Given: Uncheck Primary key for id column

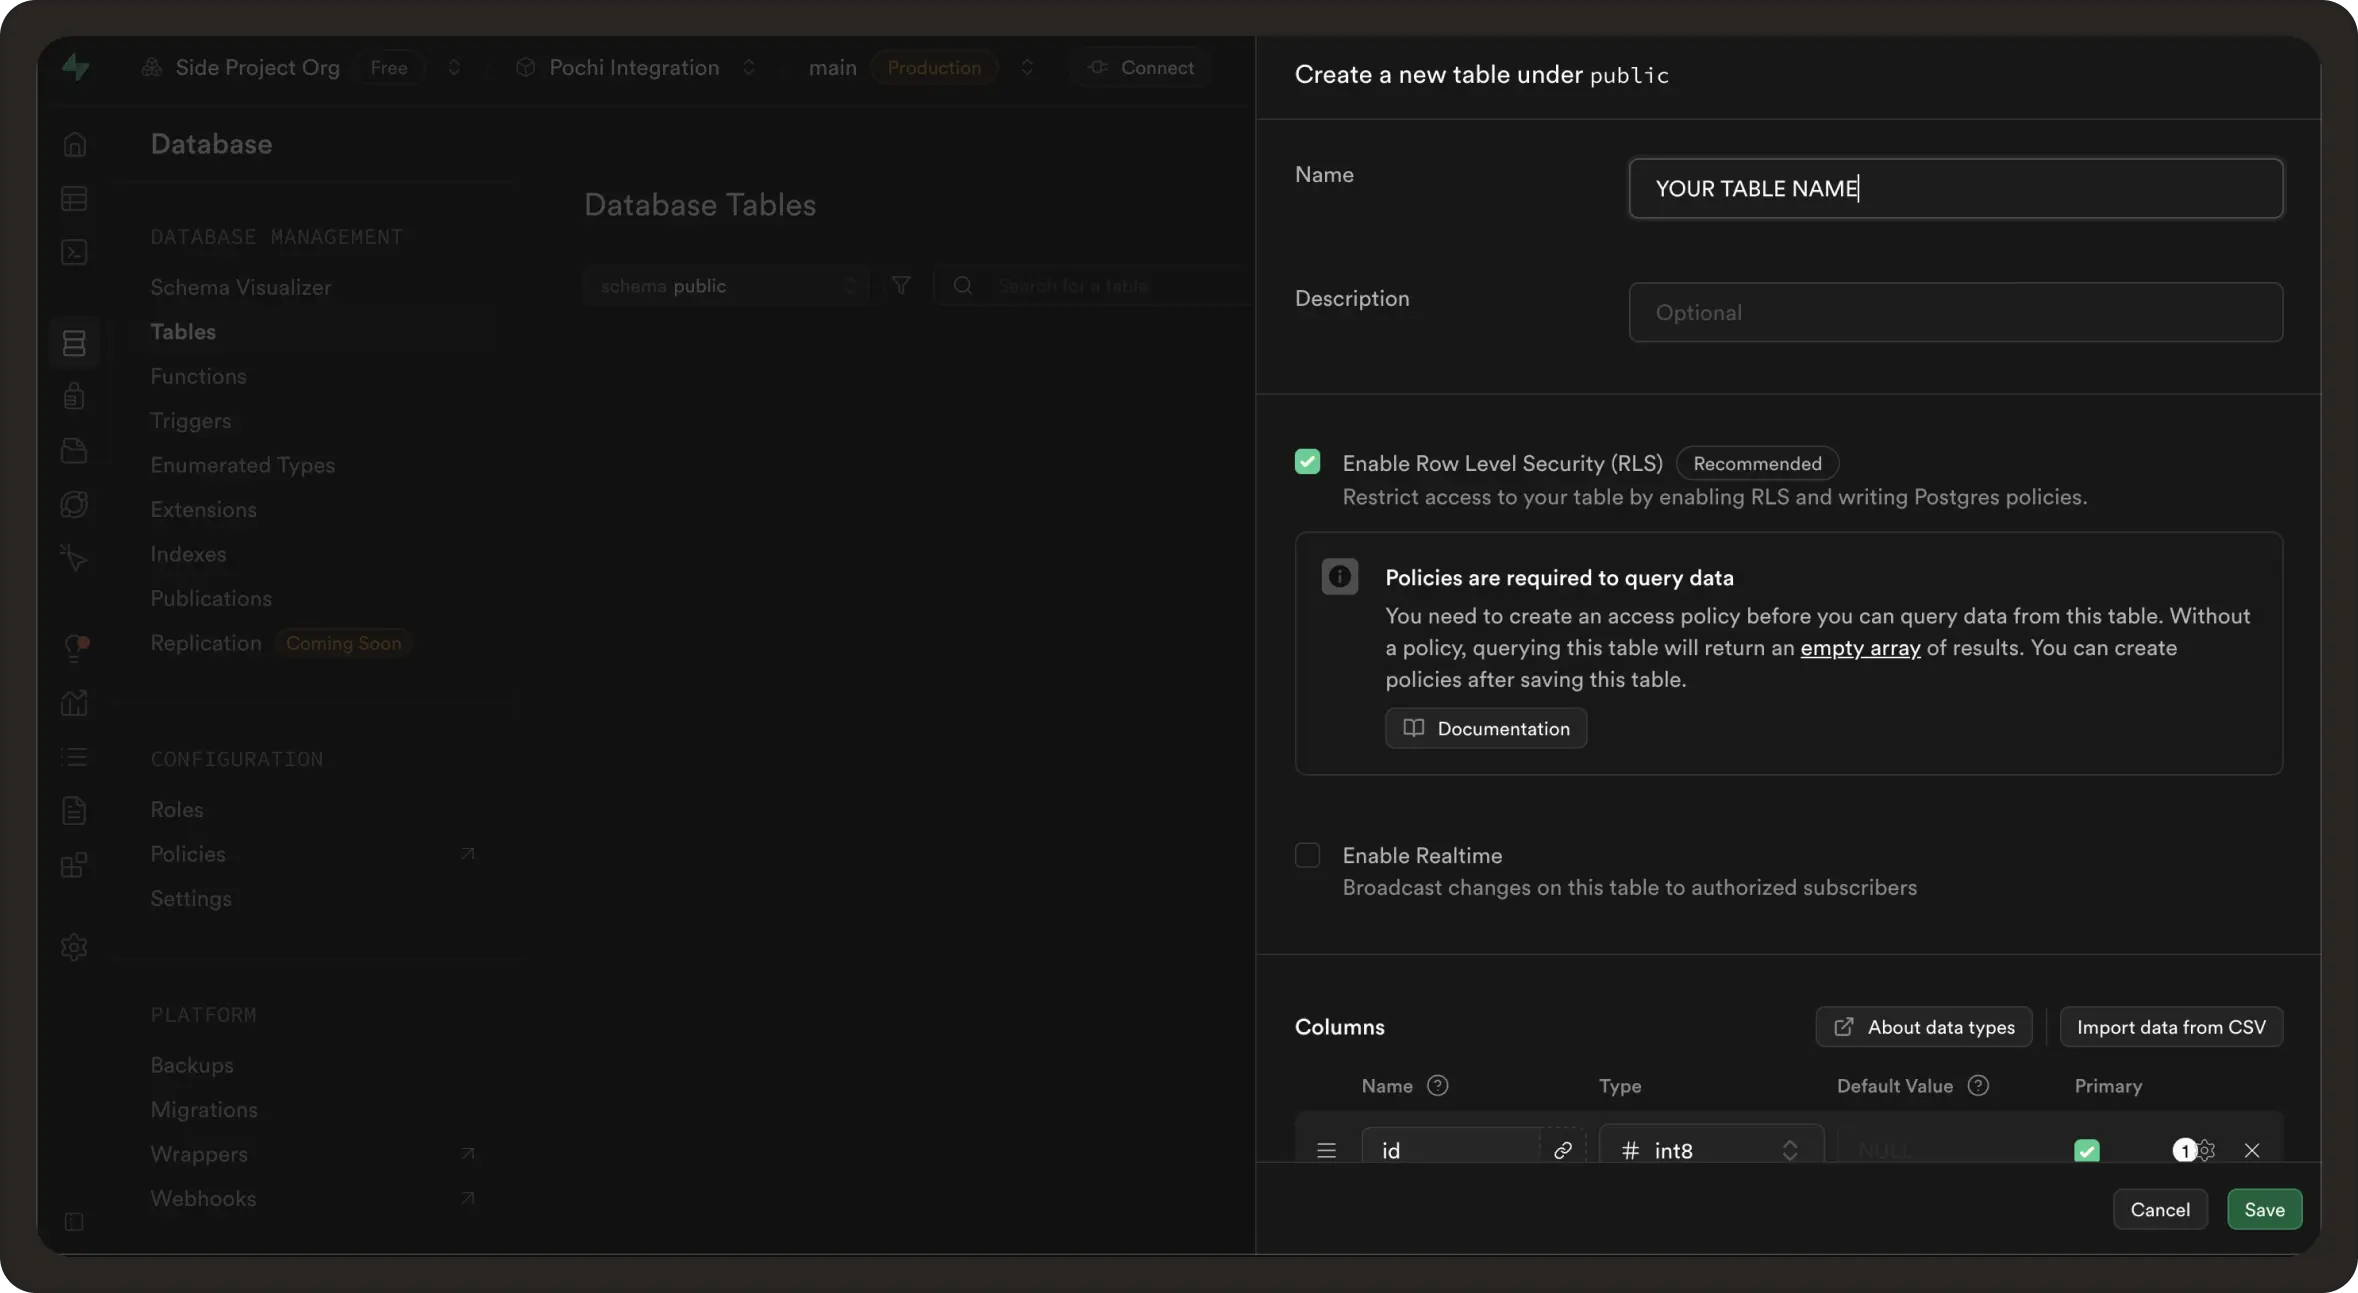Looking at the screenshot, I should (x=2086, y=1150).
